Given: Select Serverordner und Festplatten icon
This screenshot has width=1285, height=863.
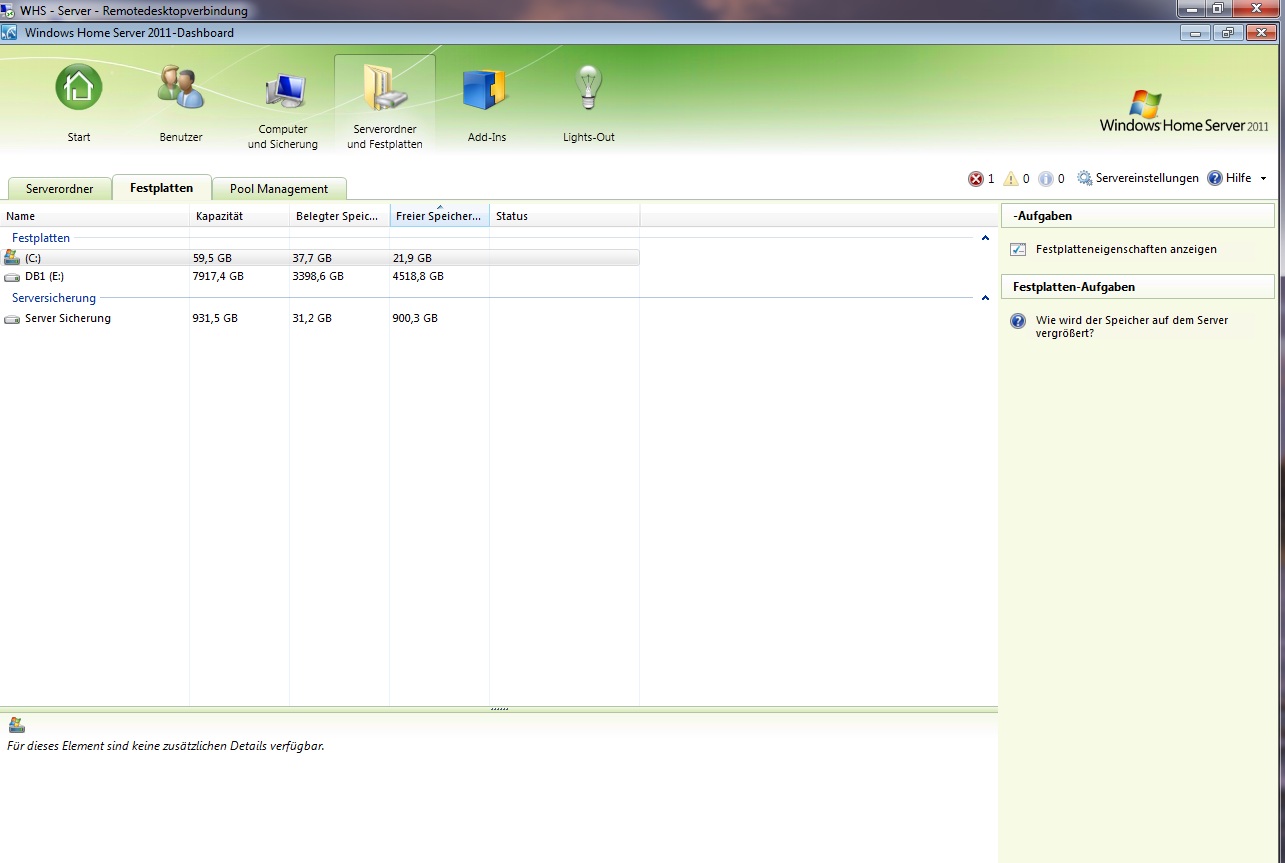Looking at the screenshot, I should [x=385, y=88].
